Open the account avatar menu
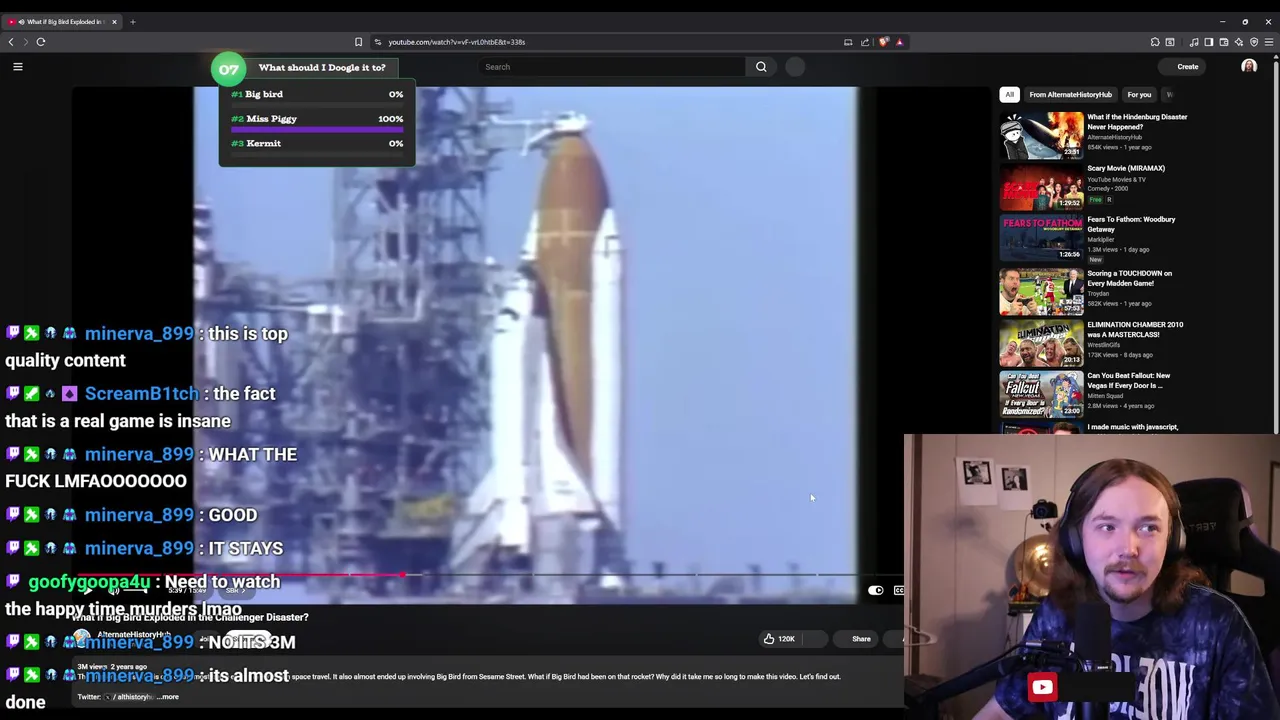Viewport: 1280px width, 720px height. [1249, 67]
